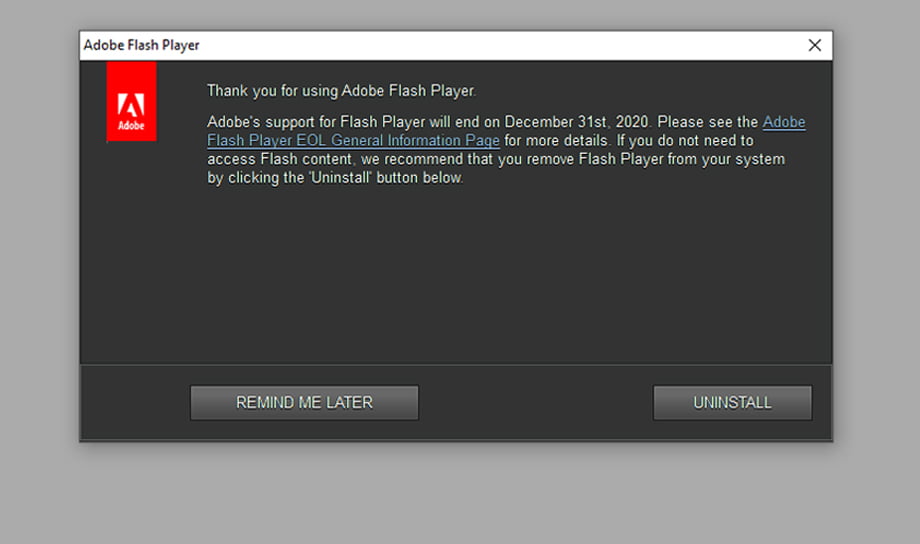920x544 pixels.
Task: Click the 'Adobe's support for Flash Player' text
Action: [x=316, y=122]
